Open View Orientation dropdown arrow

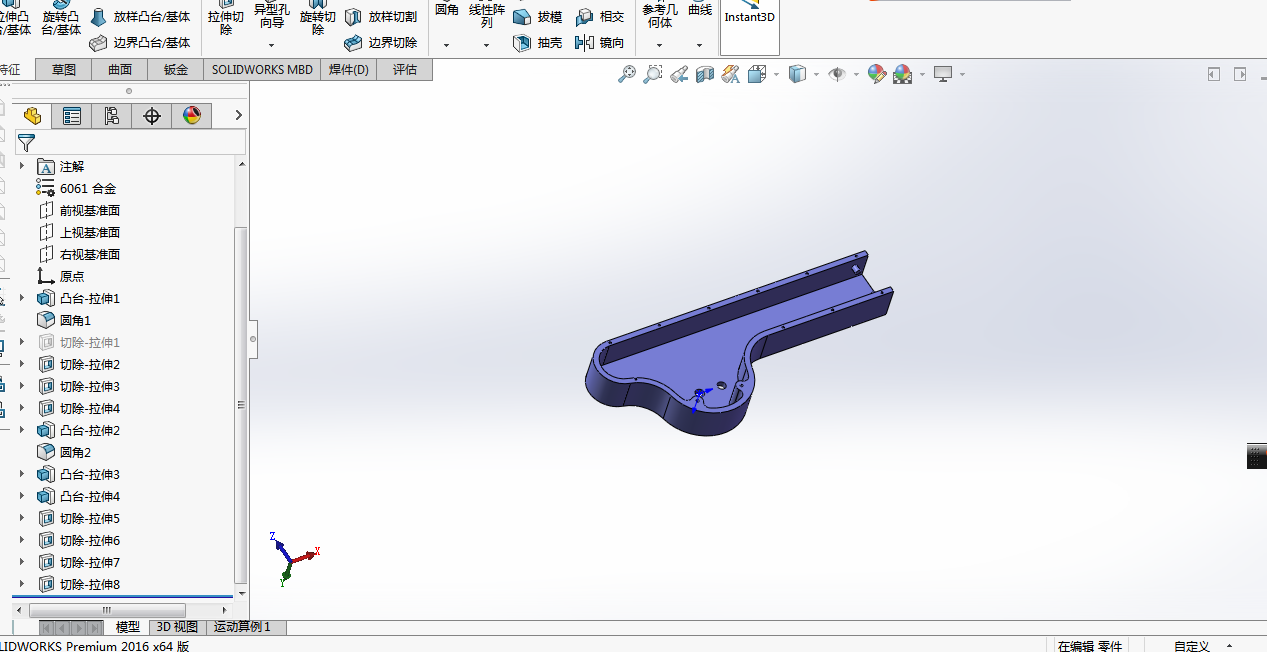[x=776, y=75]
